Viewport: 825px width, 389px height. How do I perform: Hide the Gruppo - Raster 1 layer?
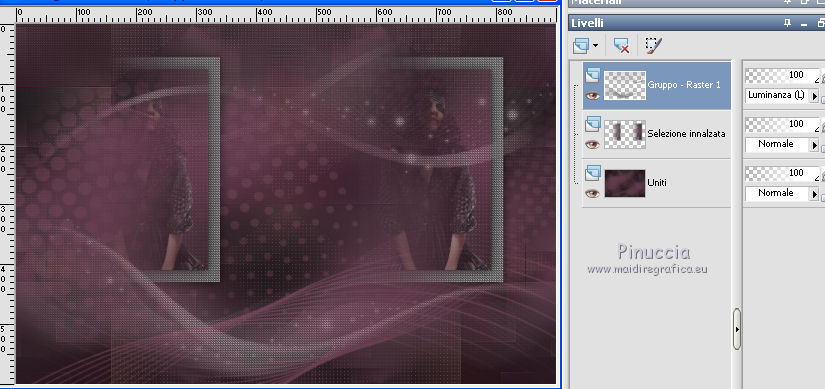coord(593,96)
